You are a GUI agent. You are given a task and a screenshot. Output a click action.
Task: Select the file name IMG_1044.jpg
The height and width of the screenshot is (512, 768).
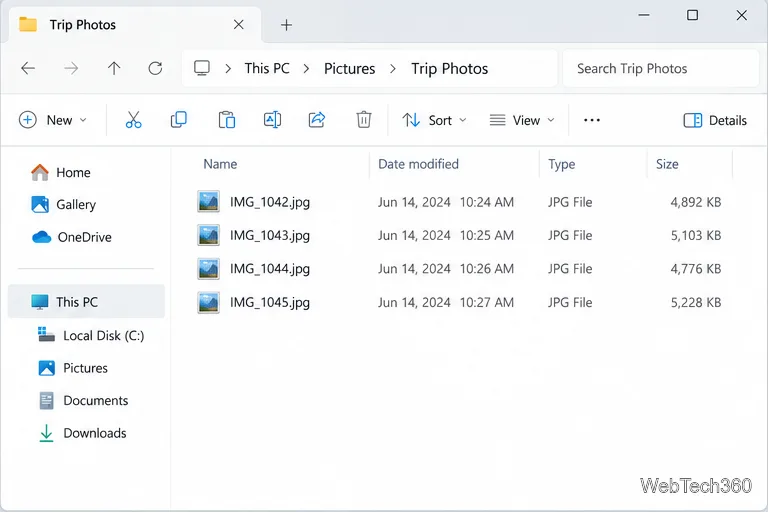pos(270,268)
